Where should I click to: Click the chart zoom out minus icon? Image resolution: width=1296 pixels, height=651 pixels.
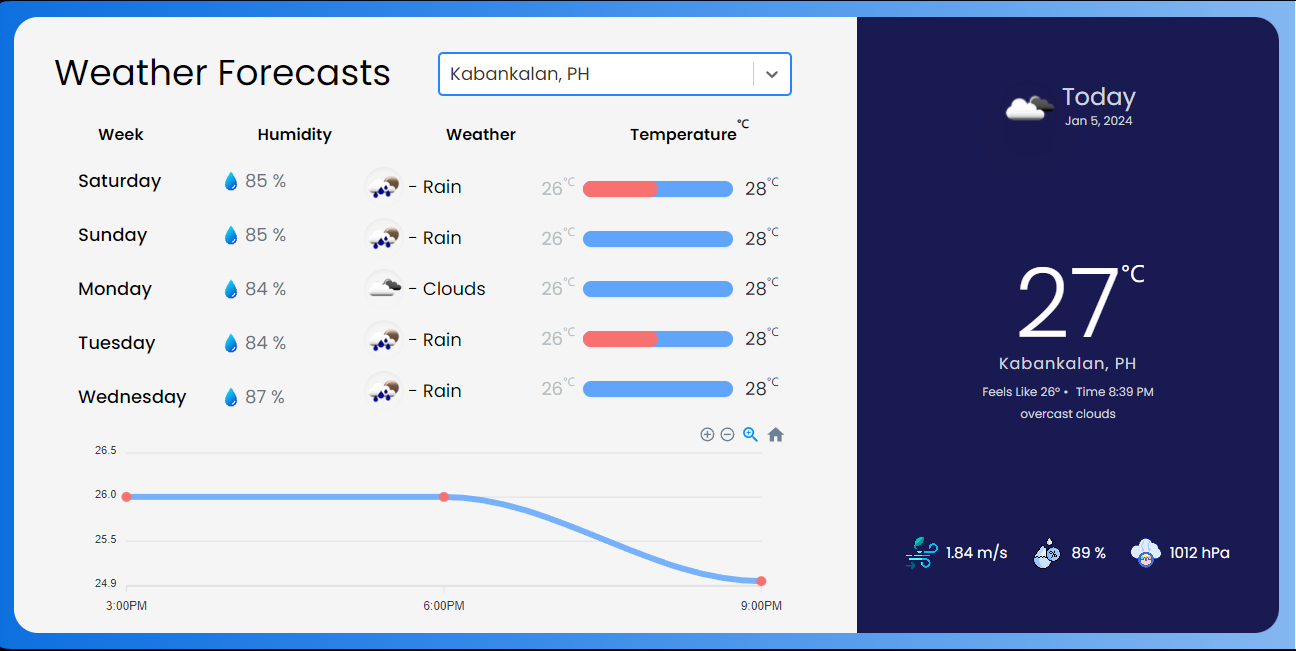click(728, 435)
